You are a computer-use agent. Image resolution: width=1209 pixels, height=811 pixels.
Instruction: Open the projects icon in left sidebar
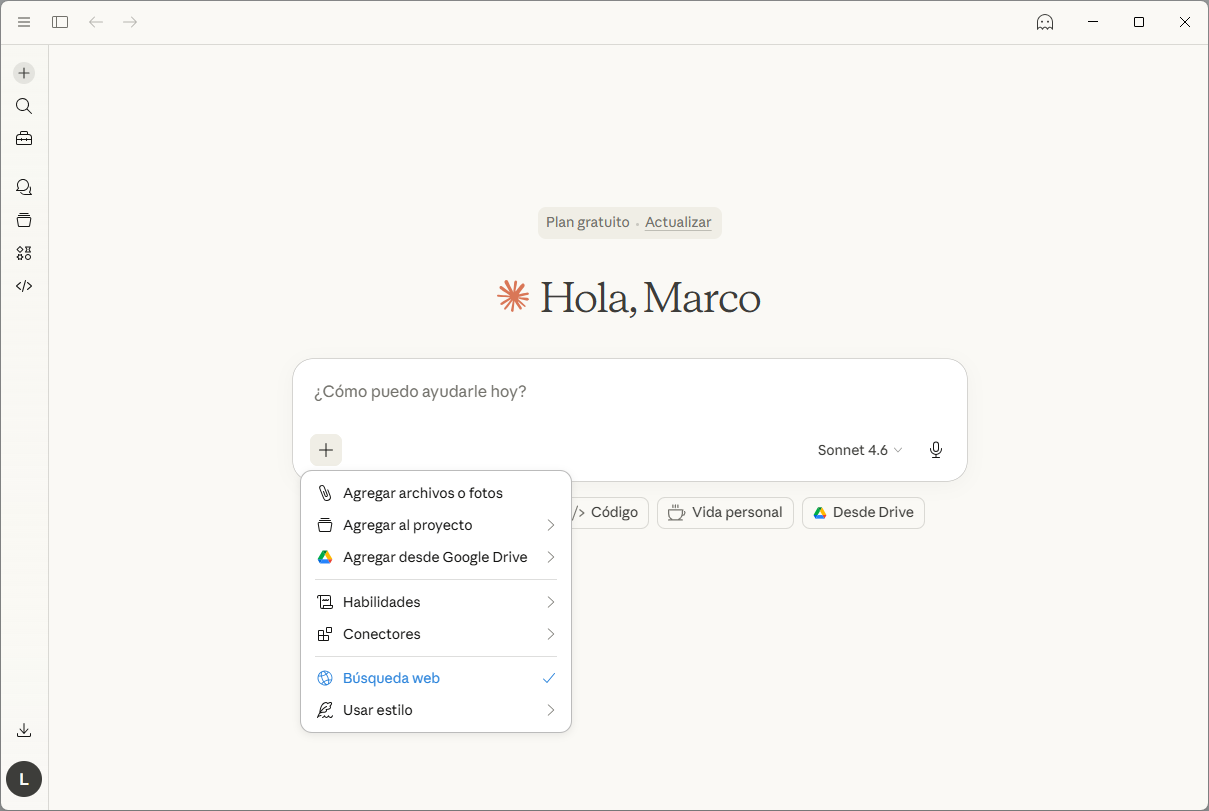click(x=24, y=220)
